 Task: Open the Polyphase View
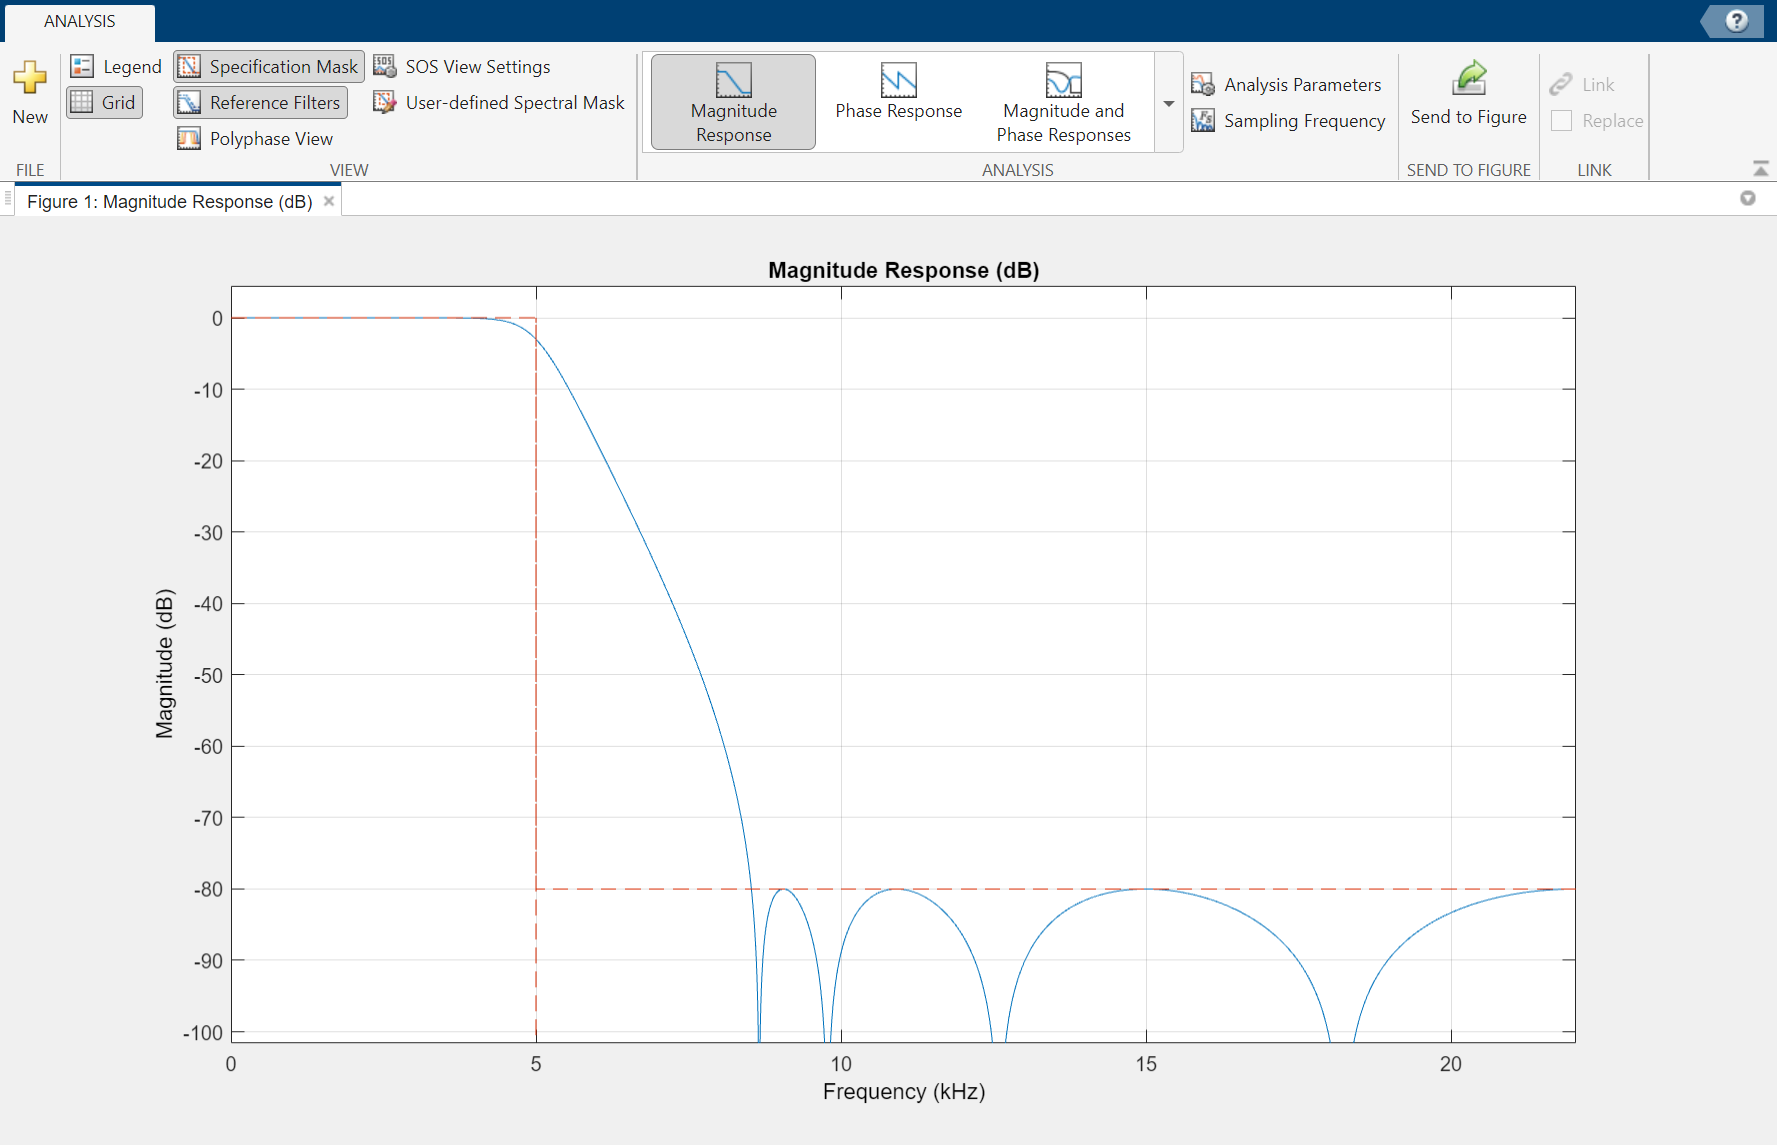coord(256,139)
